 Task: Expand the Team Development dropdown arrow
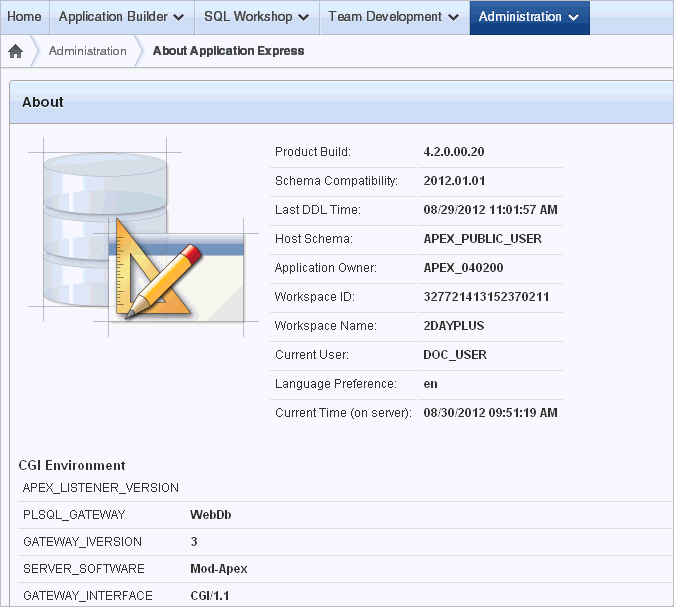453,18
